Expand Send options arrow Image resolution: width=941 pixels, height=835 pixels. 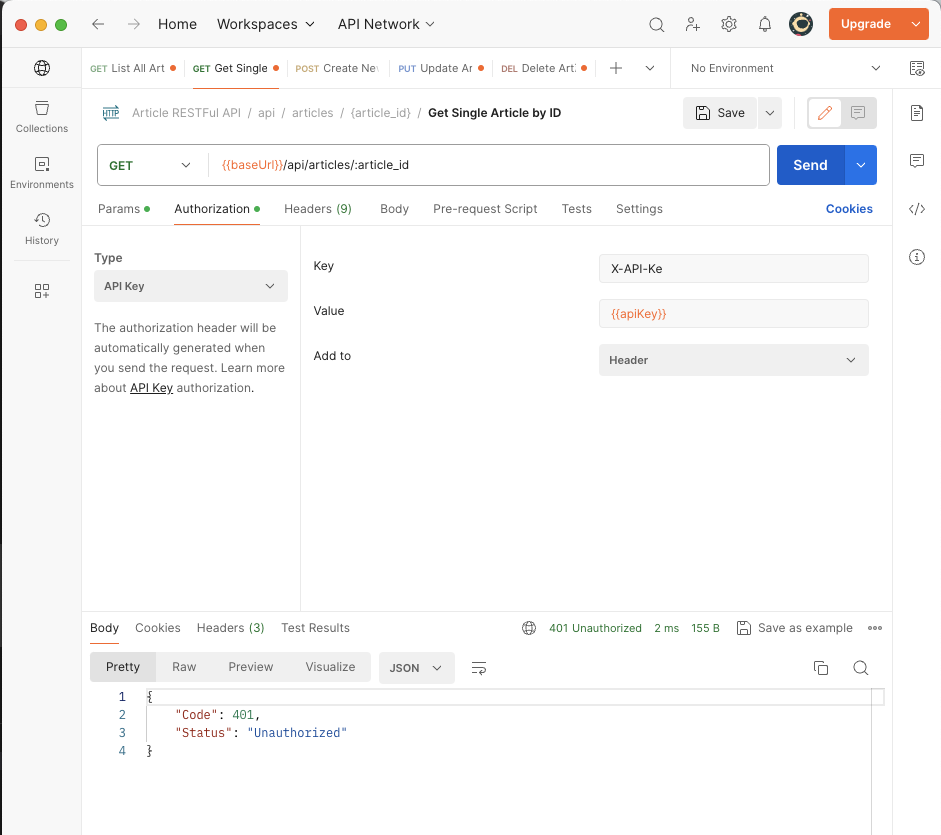tap(861, 165)
